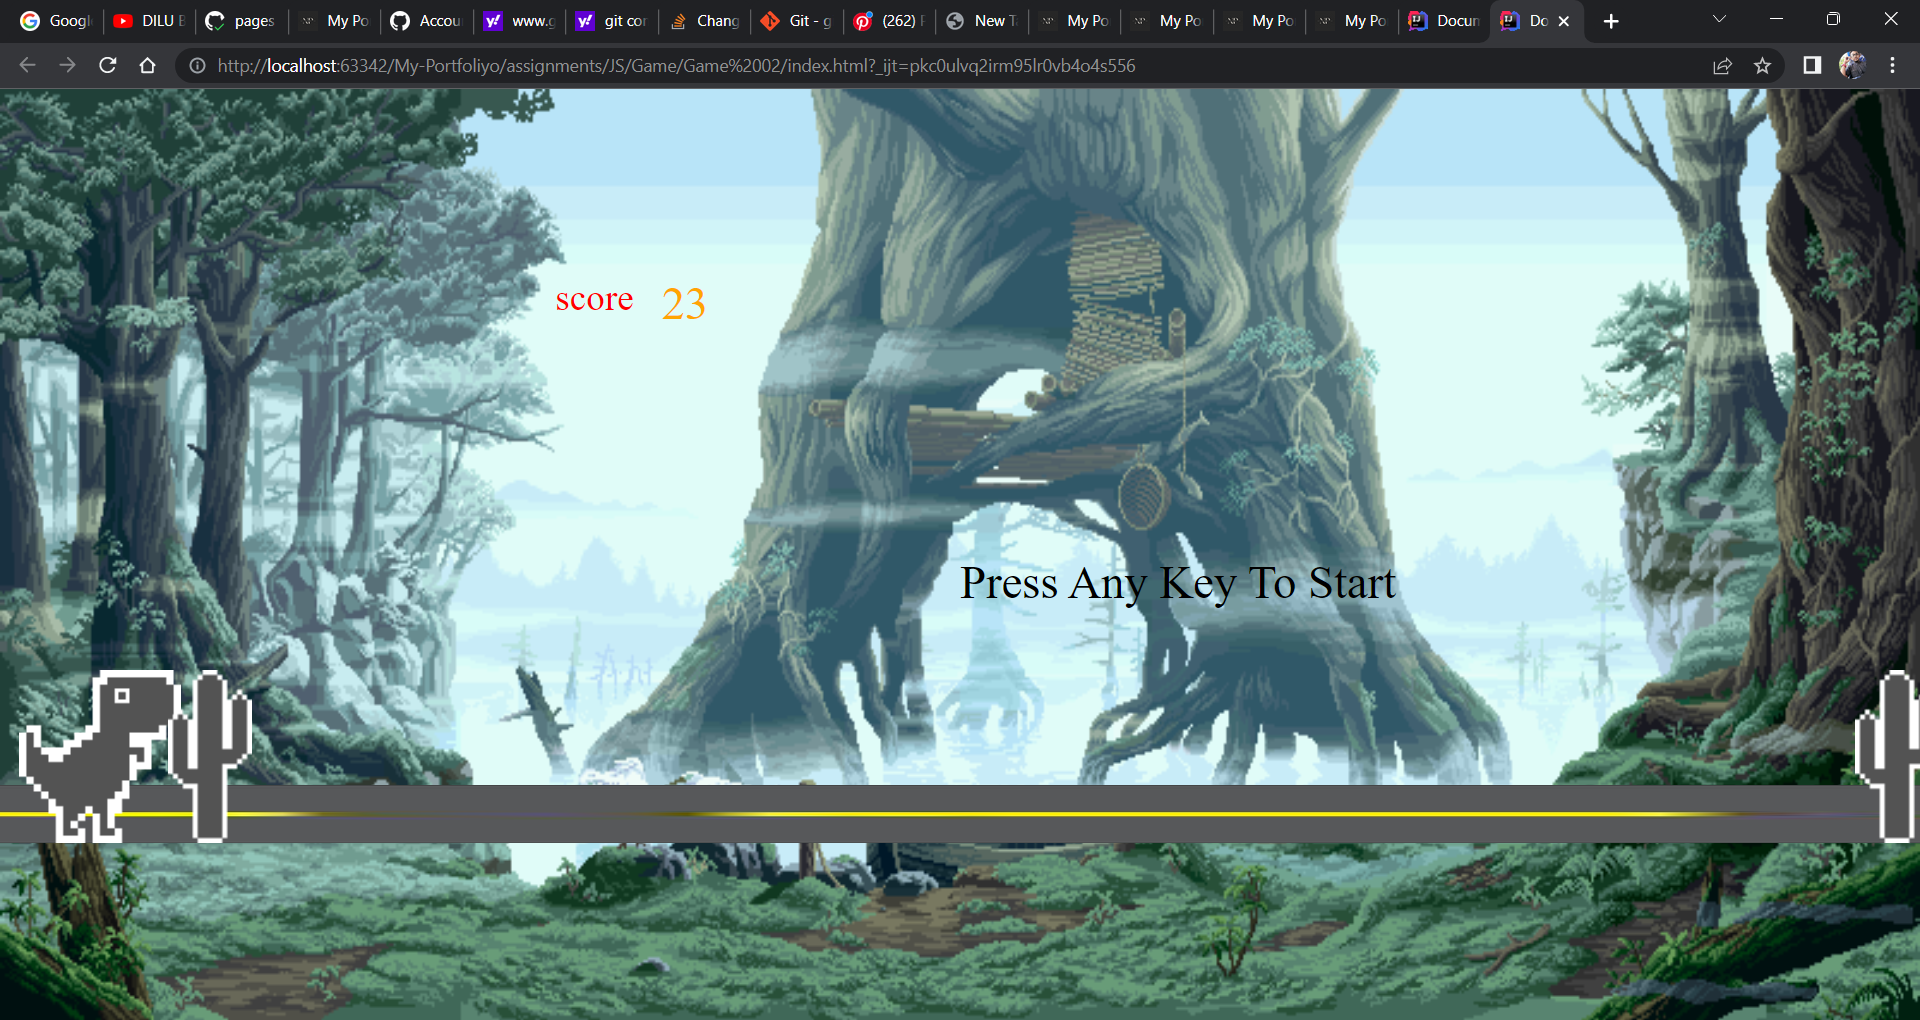Open the Pinterest (262) tab
1920x1020 pixels.
tap(889, 21)
